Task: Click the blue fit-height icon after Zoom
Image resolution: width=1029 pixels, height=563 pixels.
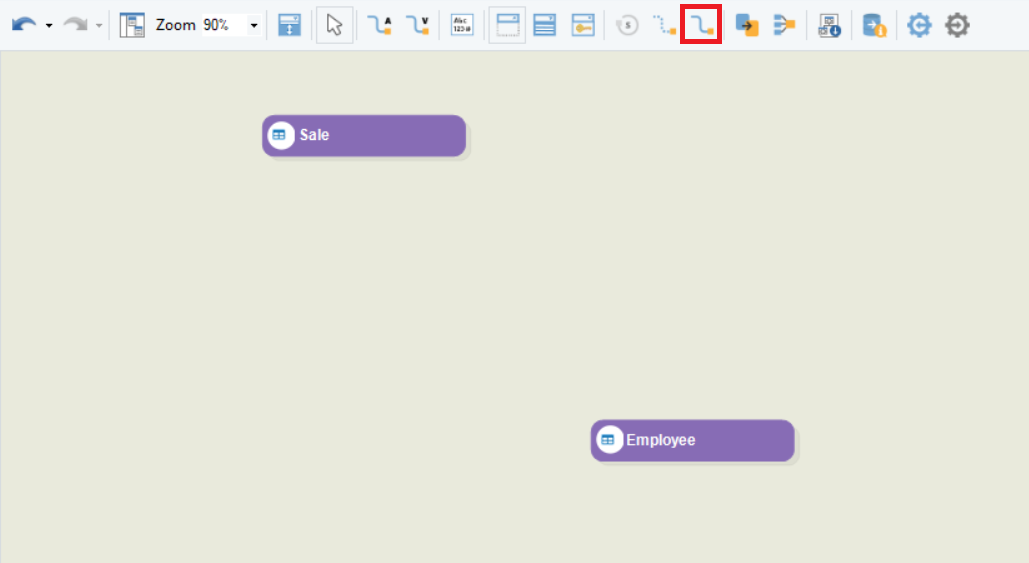Action: [x=289, y=25]
